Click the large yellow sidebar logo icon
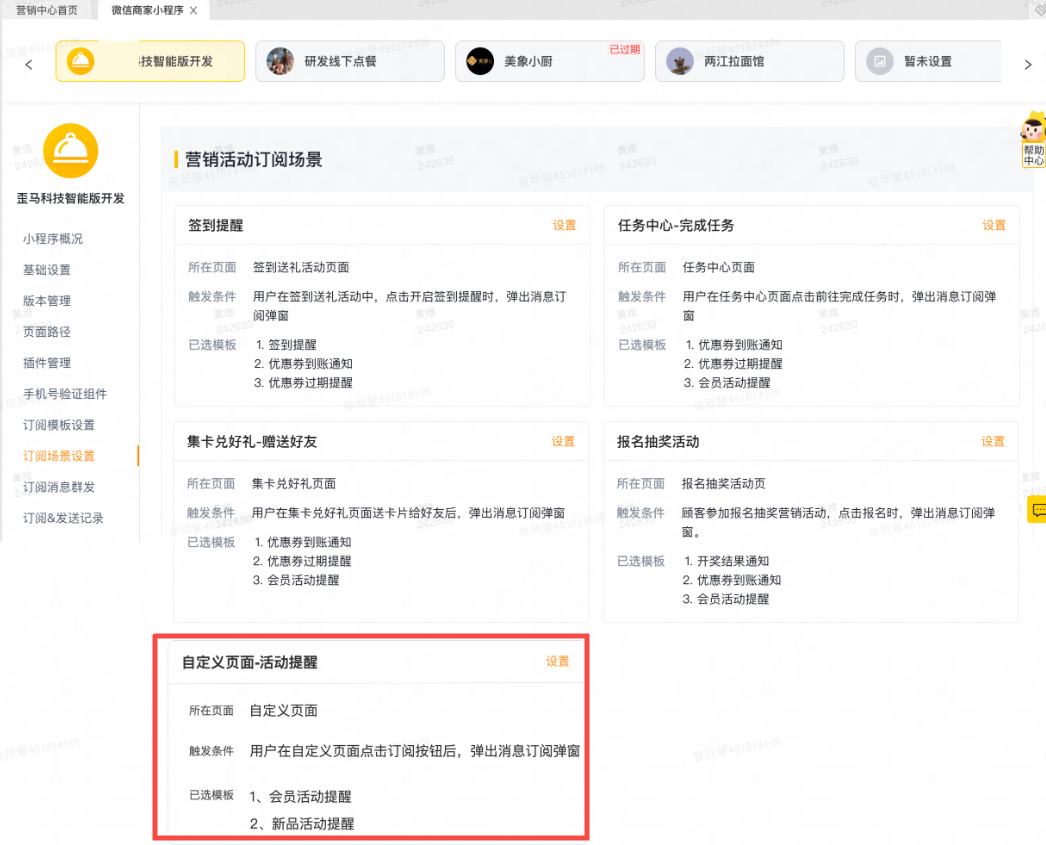Image resolution: width=1046 pixels, height=845 pixels. click(x=71, y=151)
